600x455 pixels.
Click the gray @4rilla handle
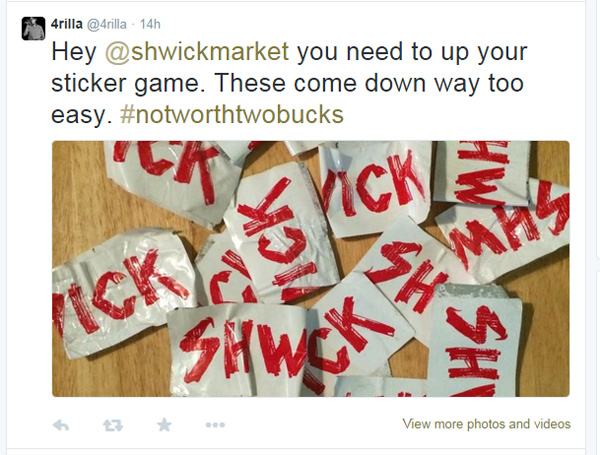(107, 24)
